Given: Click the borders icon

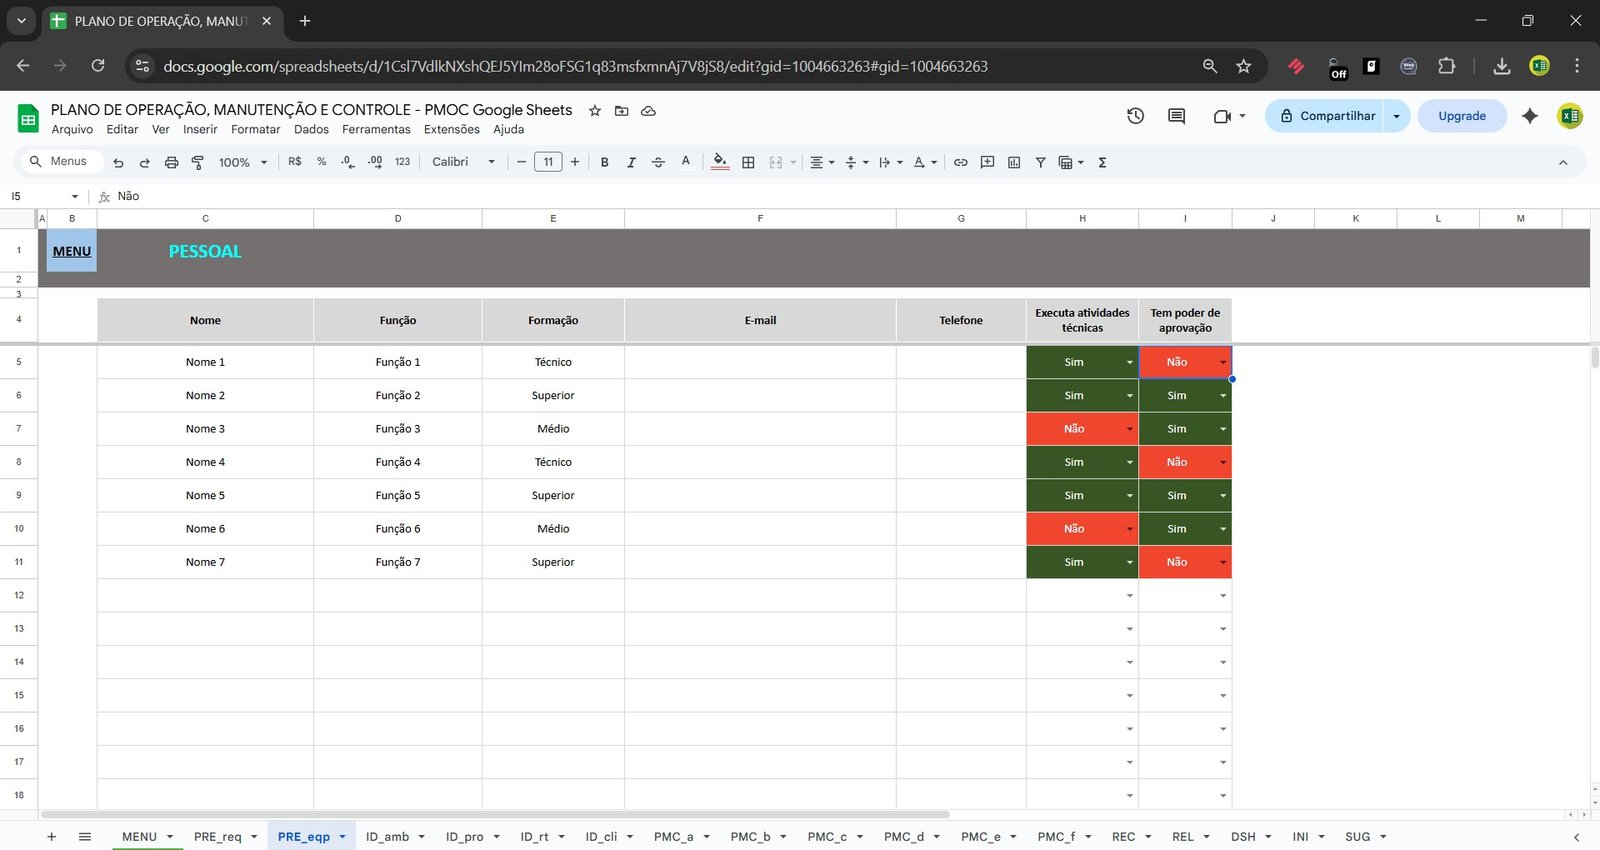Looking at the screenshot, I should [x=748, y=162].
